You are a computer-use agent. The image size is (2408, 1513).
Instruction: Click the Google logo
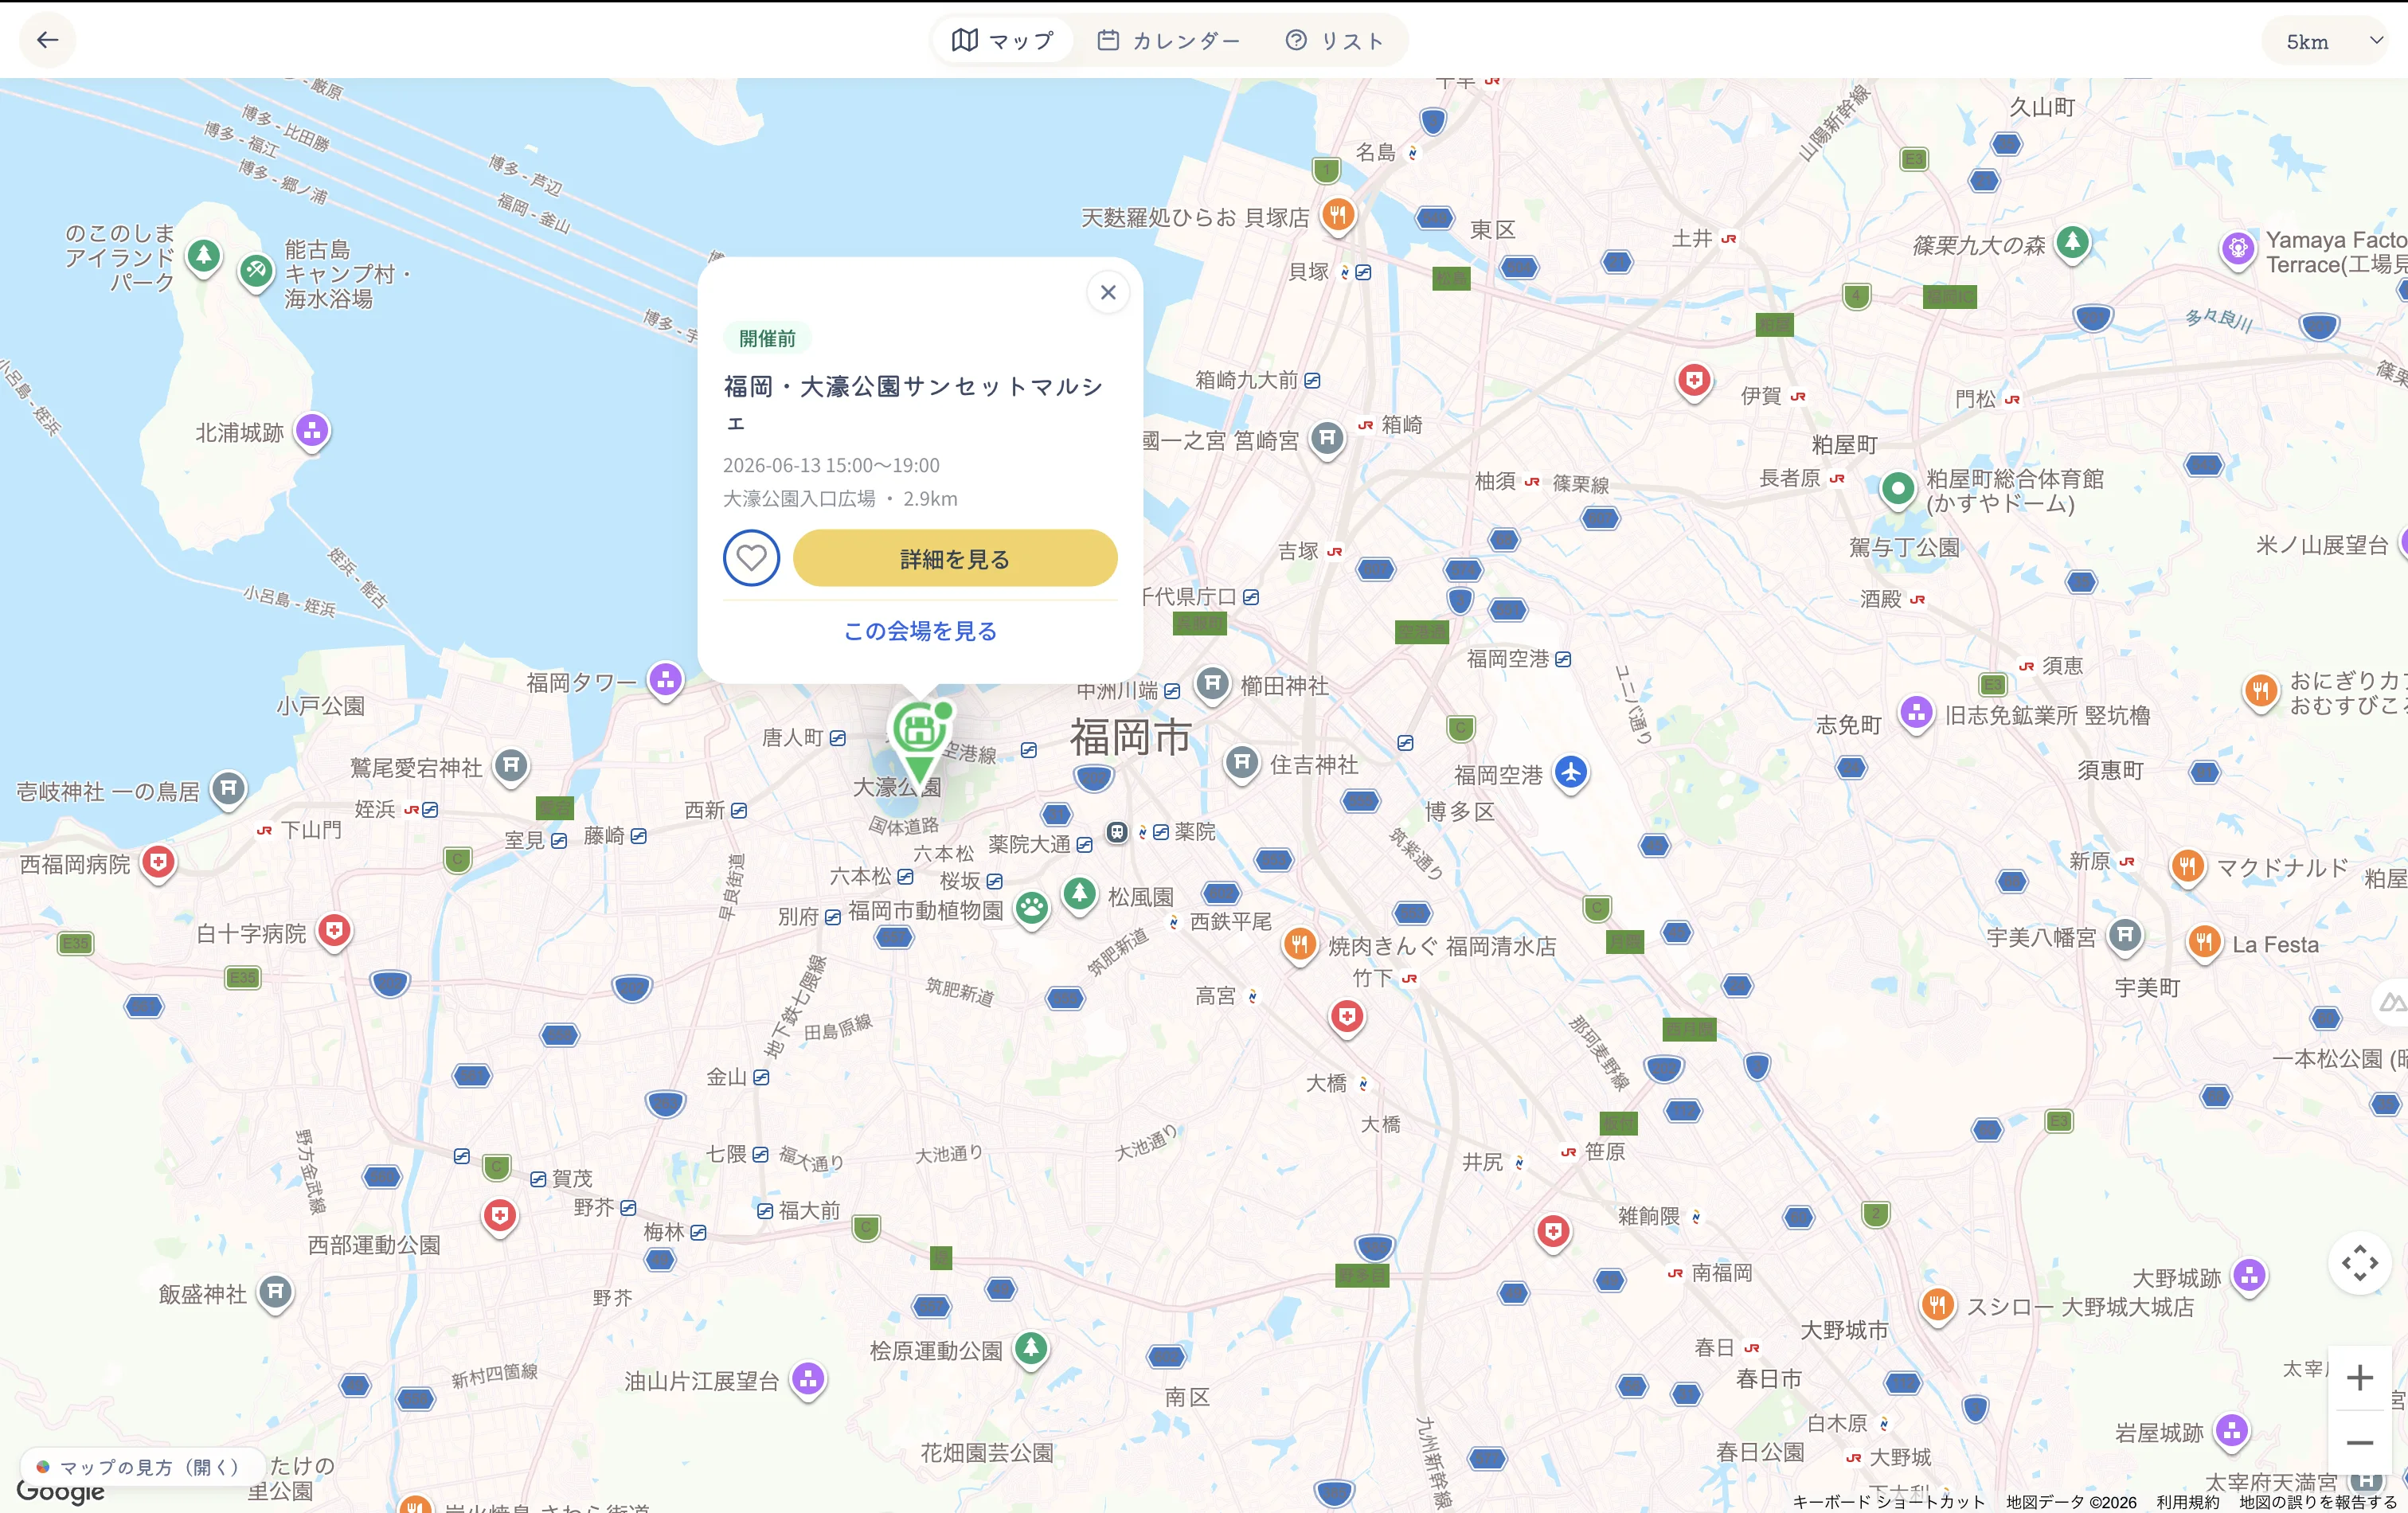coord(60,1491)
